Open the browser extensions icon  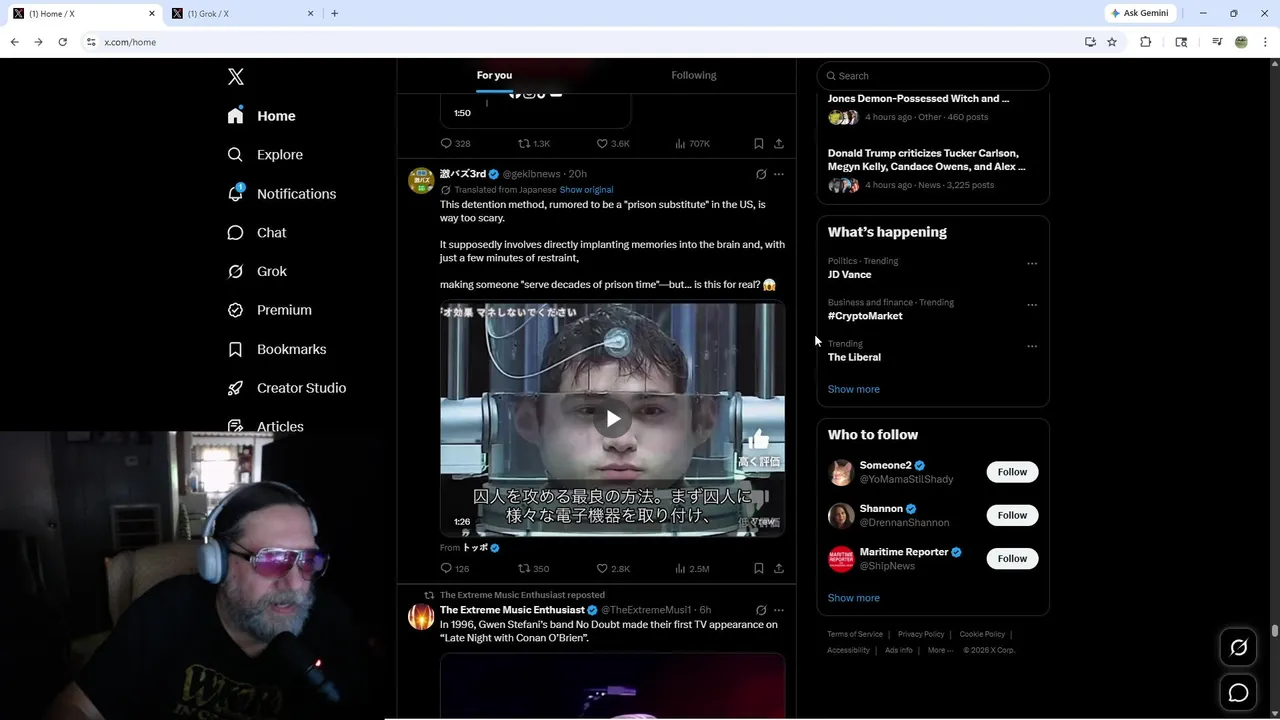pos(1146,42)
